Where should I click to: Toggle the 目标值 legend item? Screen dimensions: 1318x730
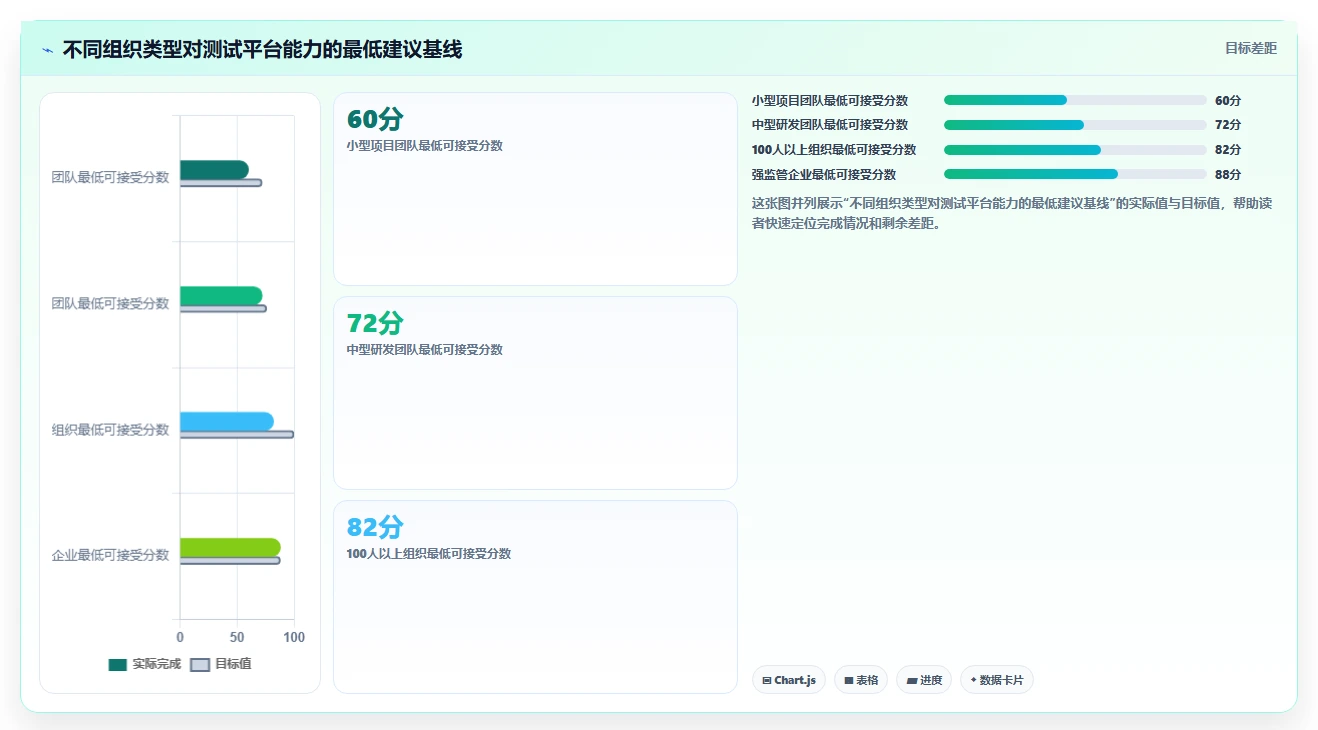click(x=221, y=664)
